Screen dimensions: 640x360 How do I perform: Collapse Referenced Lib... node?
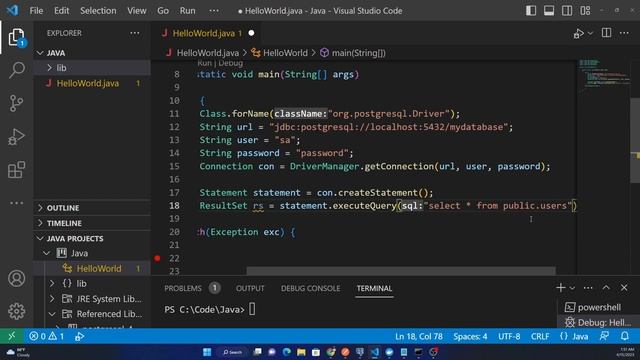pos(92,314)
